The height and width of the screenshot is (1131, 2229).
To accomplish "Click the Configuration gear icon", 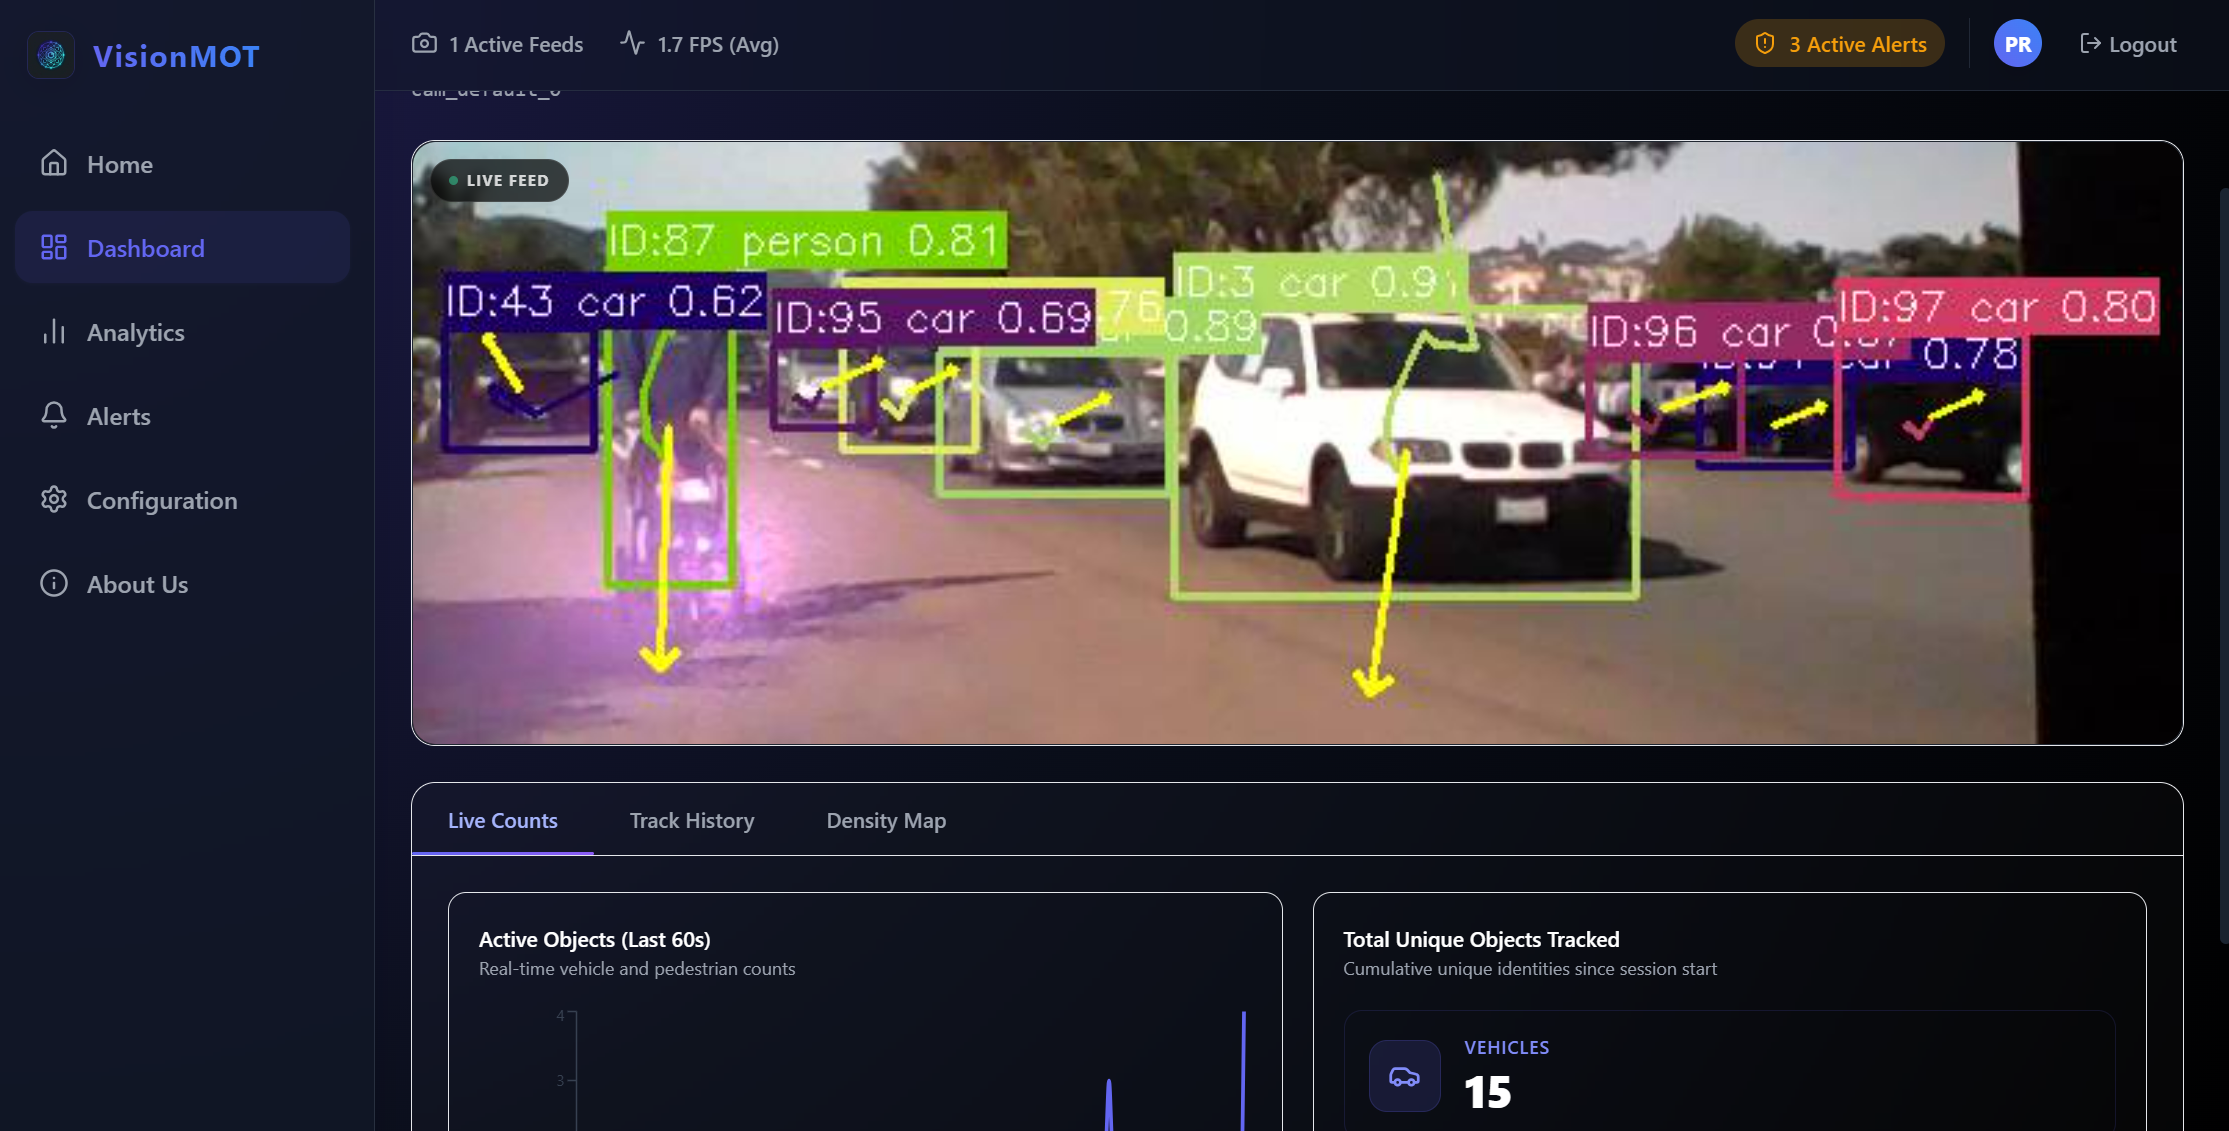I will point(54,499).
